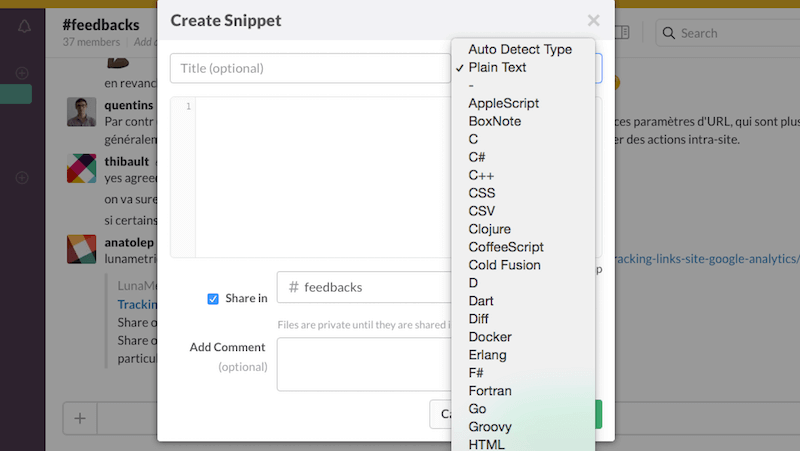800x451 pixels.
Task: Click the Title (optional) input field
Action: (x=310, y=68)
